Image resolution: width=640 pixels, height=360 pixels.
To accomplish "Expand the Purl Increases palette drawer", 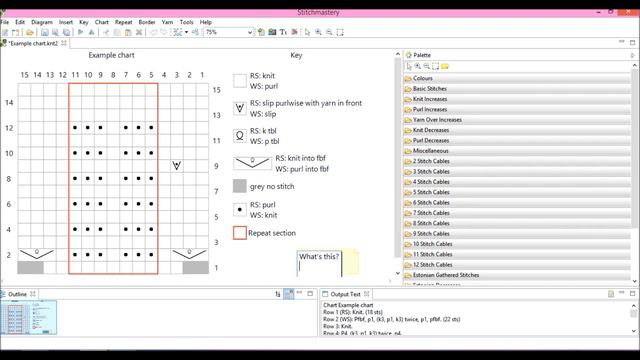I will click(518, 109).
